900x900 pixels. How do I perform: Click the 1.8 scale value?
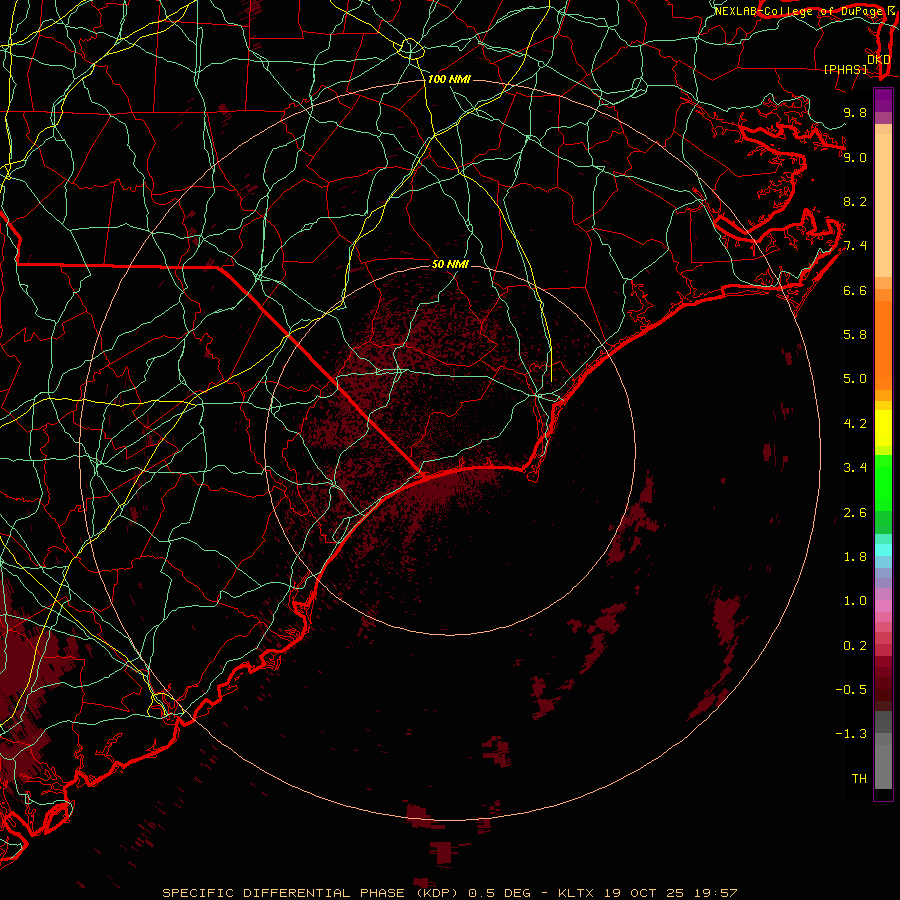click(x=855, y=557)
